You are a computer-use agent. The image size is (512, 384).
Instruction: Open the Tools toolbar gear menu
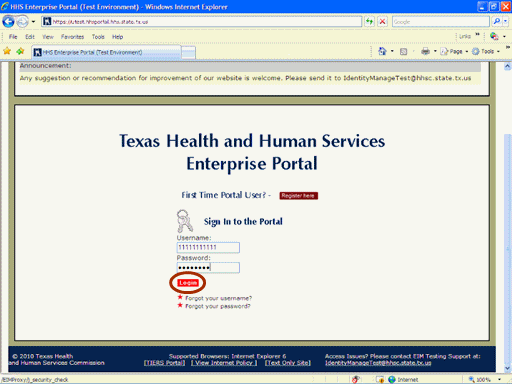tap(486, 51)
